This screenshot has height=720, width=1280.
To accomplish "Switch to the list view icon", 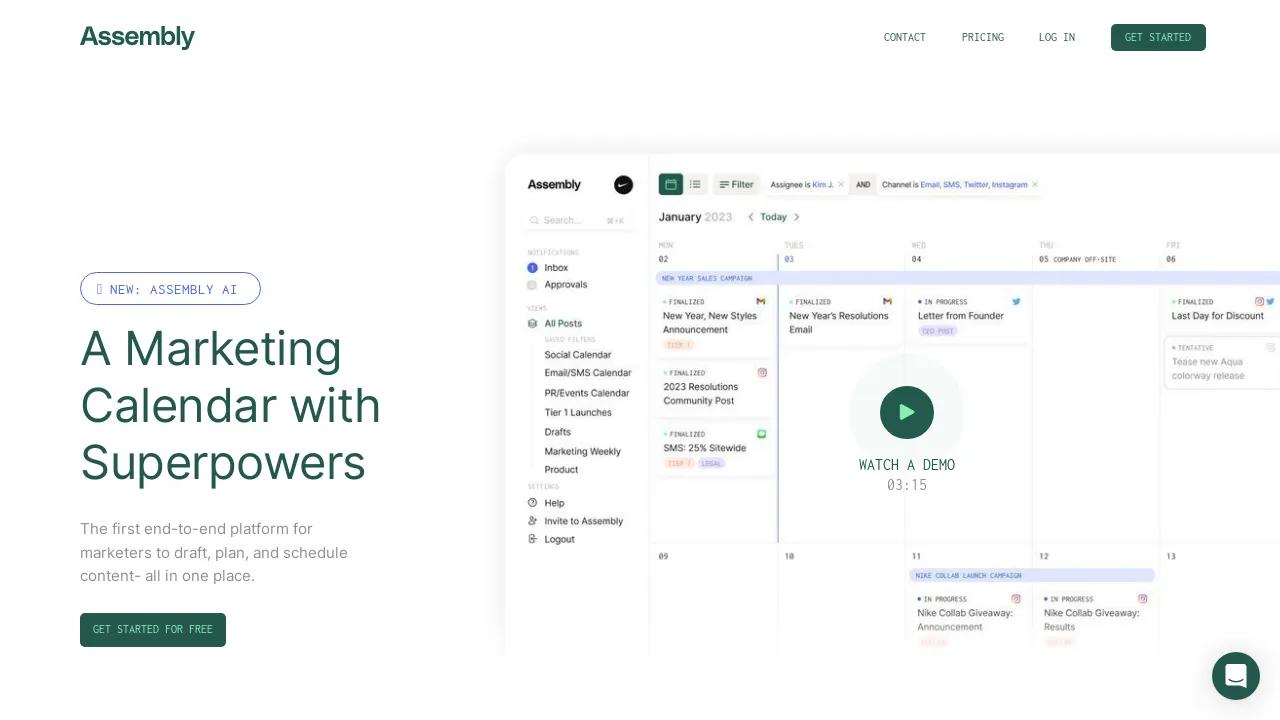I will 695,184.
